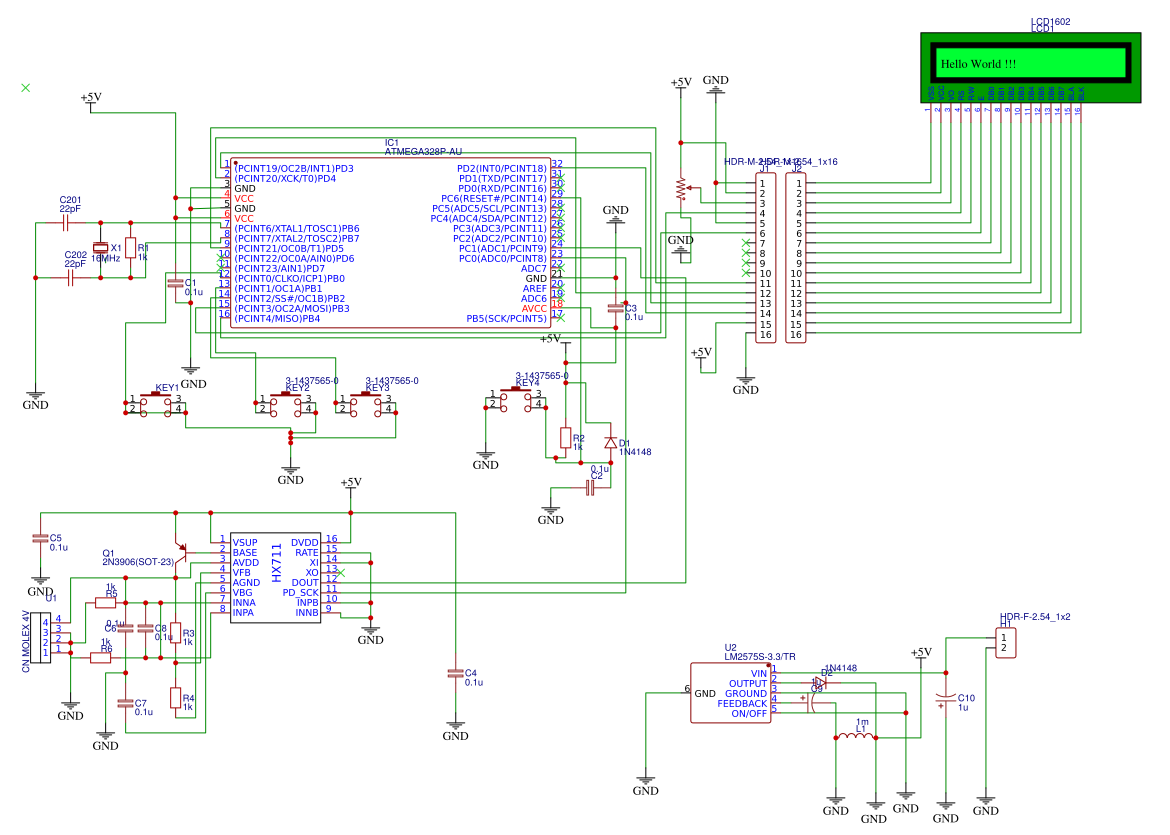Select the HX711 chip label
Viewport: 1170px width, 835px height.
pyautogui.click(x=277, y=563)
